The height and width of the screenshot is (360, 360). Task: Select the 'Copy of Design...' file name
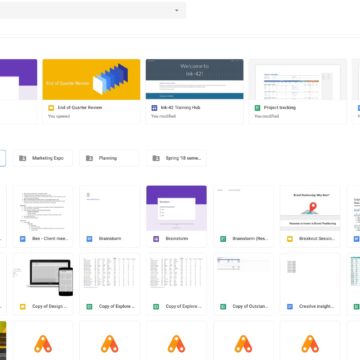point(50,306)
